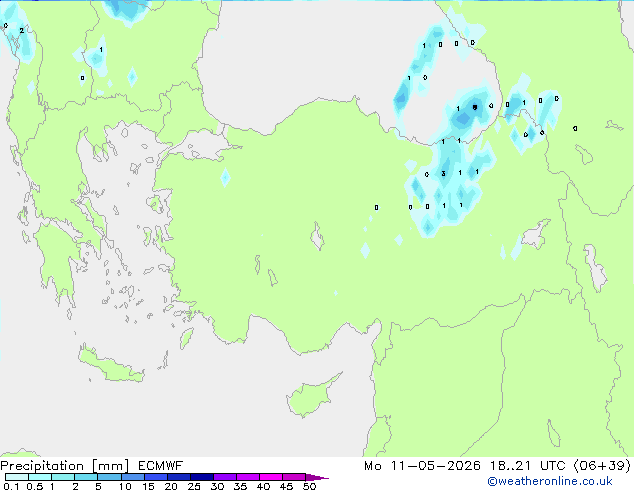Pick the 15–20 mm legend swatch
This screenshot has height=490, width=634.
(155, 477)
